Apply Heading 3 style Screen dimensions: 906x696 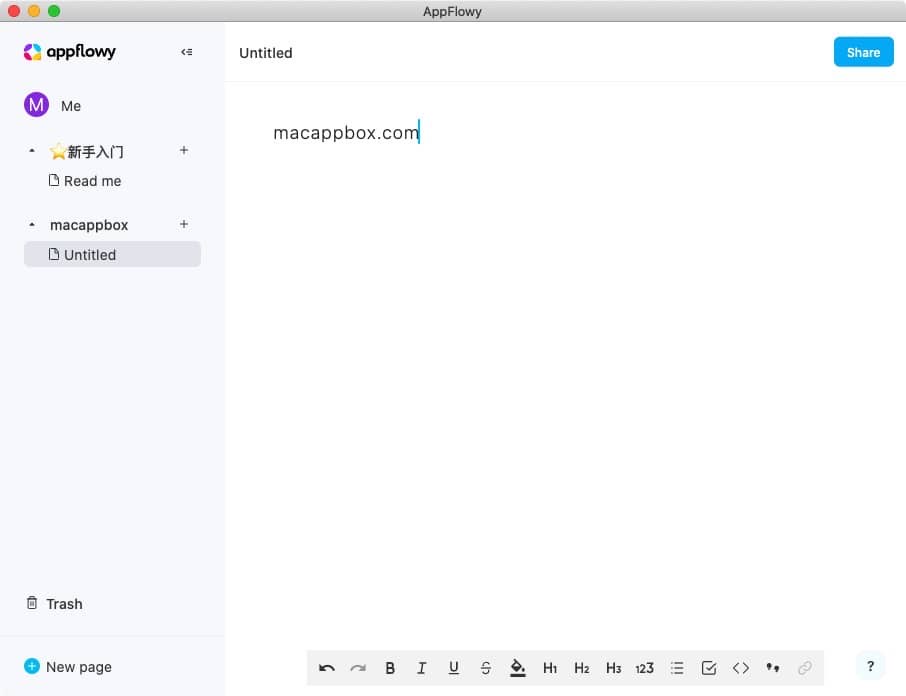point(614,668)
